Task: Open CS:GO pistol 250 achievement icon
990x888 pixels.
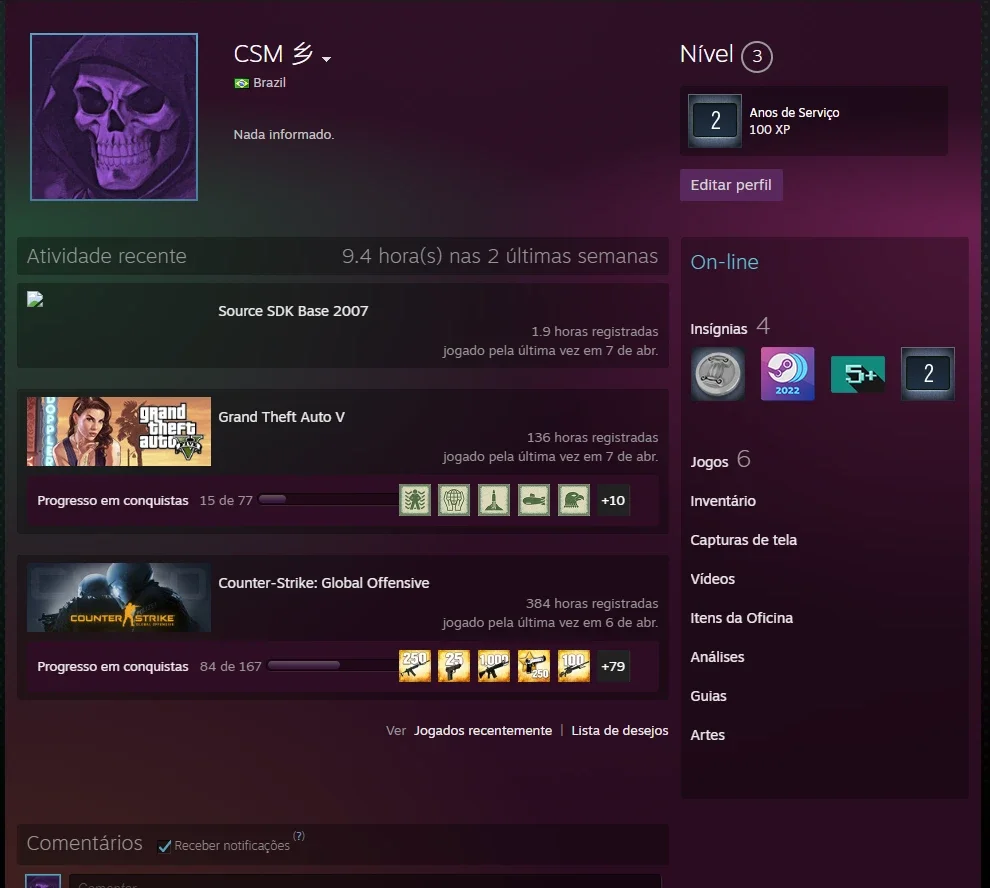Action: point(534,666)
